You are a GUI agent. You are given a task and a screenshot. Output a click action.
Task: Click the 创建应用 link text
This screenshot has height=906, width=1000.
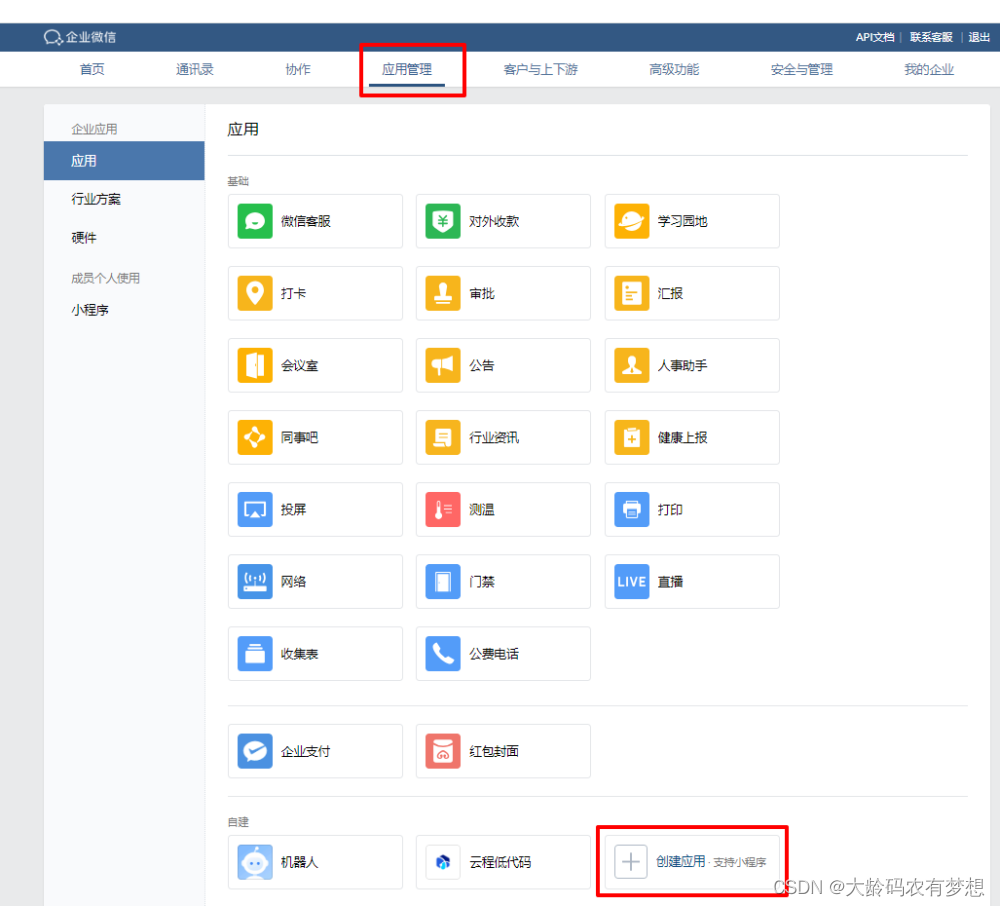680,861
